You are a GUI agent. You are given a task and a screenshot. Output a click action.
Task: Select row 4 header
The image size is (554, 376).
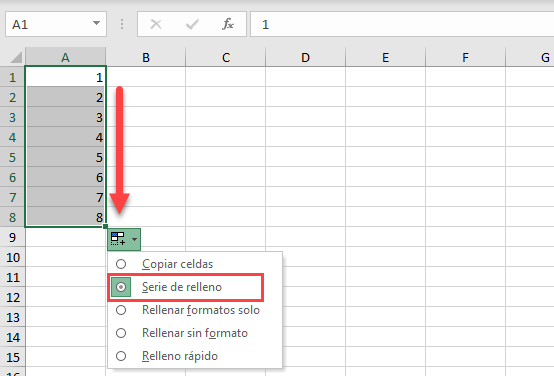pyautogui.click(x=12, y=137)
